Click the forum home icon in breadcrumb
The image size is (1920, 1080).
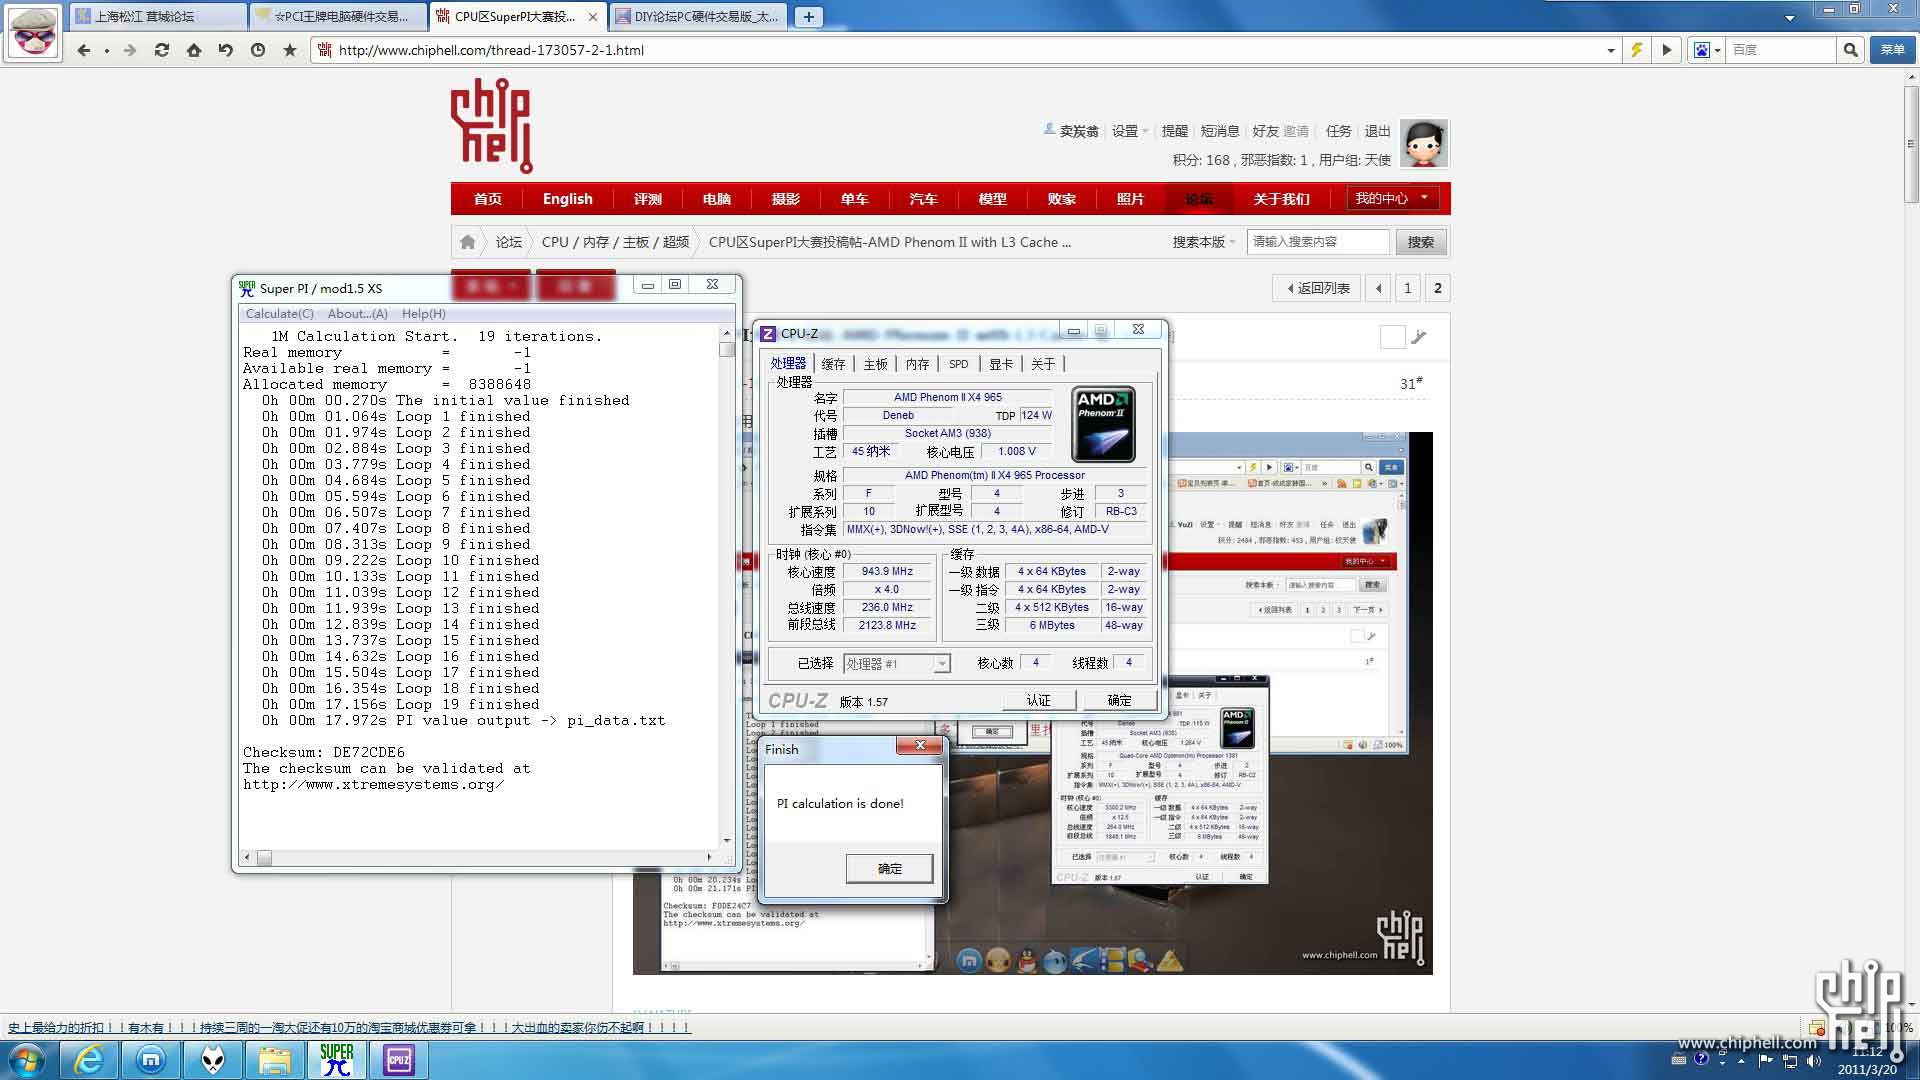tap(468, 242)
